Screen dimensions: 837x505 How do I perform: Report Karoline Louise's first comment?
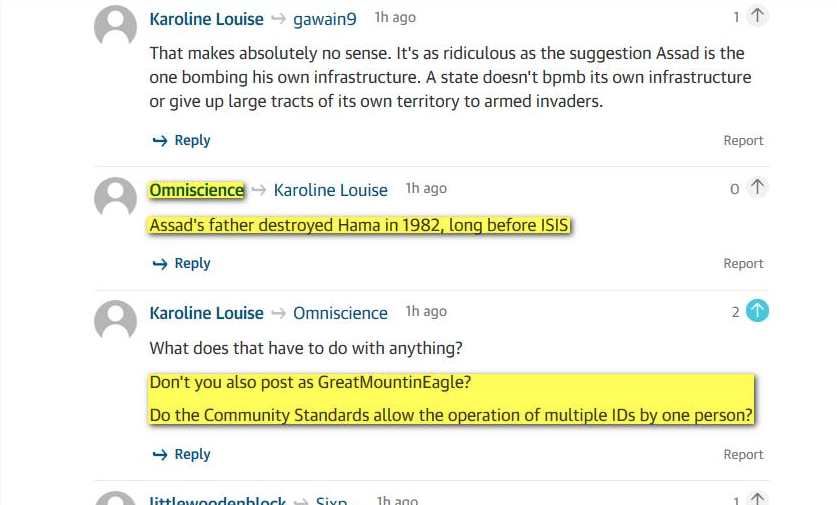(743, 141)
